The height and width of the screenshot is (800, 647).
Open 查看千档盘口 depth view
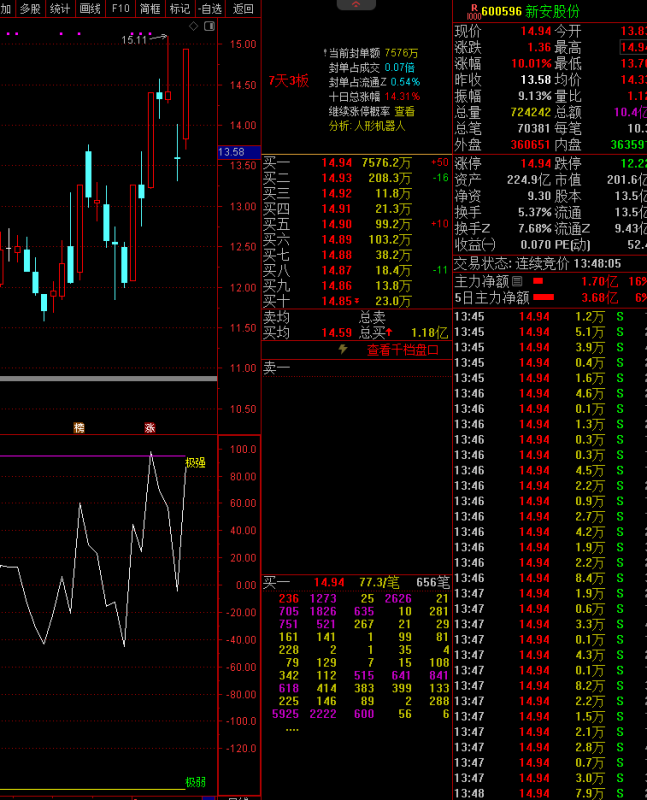(x=403, y=350)
